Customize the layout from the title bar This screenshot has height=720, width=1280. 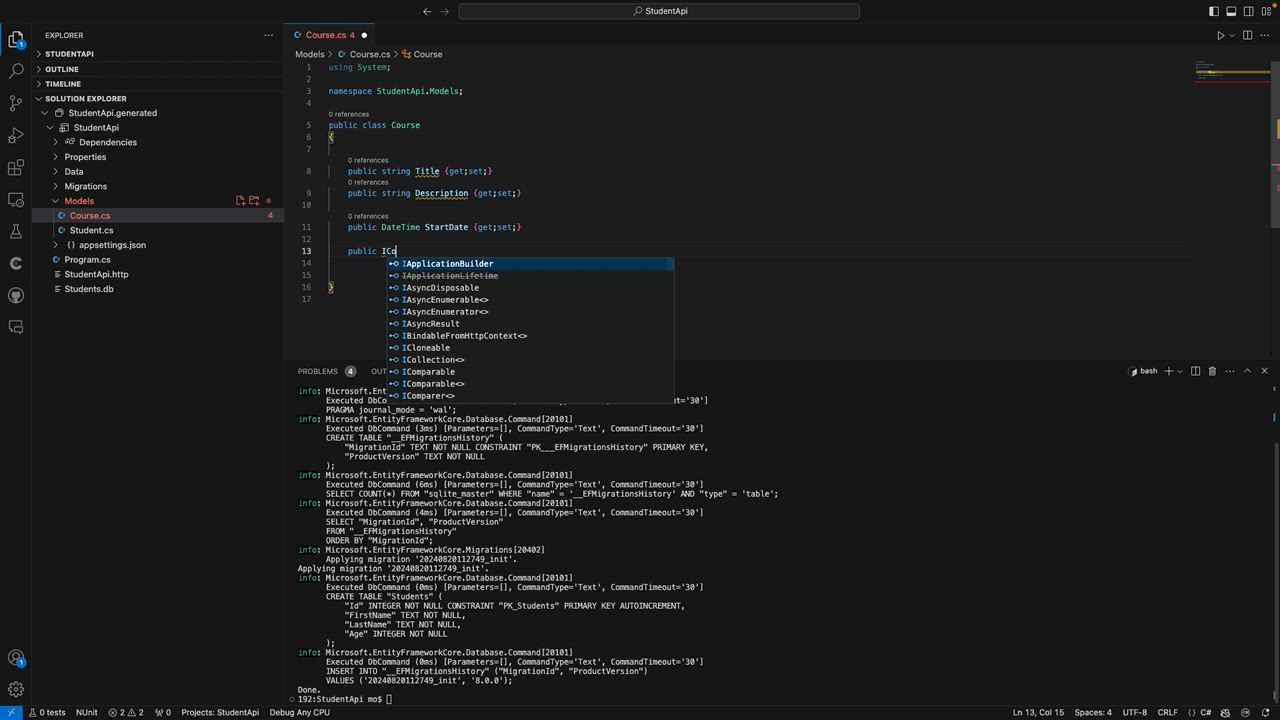point(1268,11)
